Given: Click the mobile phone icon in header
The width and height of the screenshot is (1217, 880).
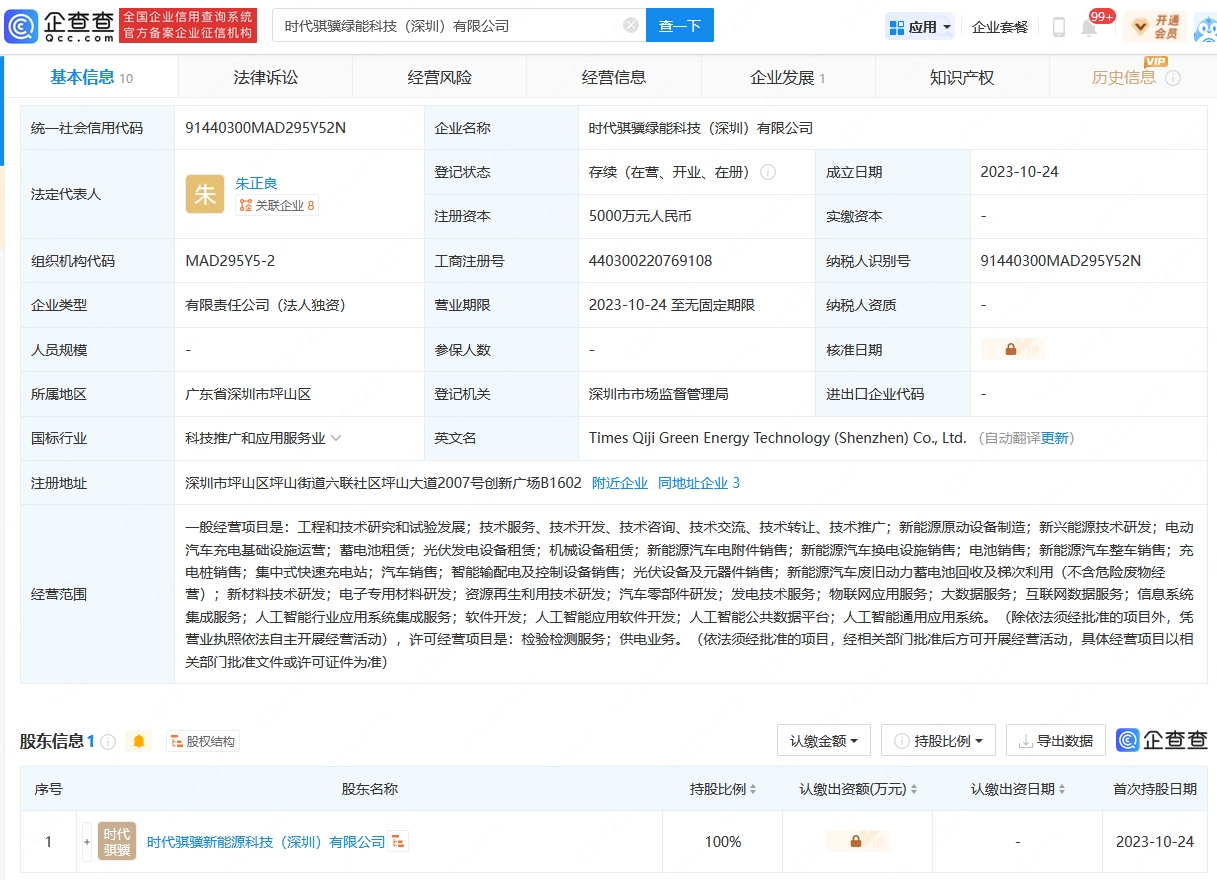Looking at the screenshot, I should click(x=1058, y=27).
